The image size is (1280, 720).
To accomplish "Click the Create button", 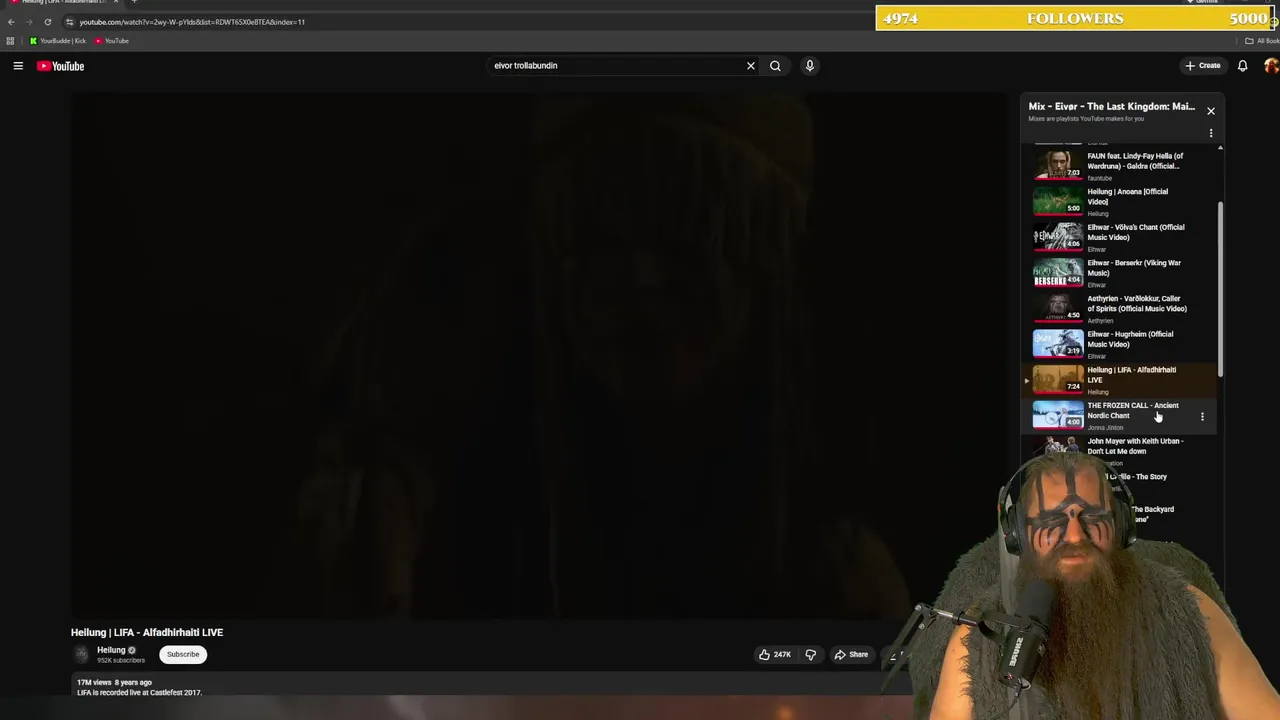I will [1203, 66].
